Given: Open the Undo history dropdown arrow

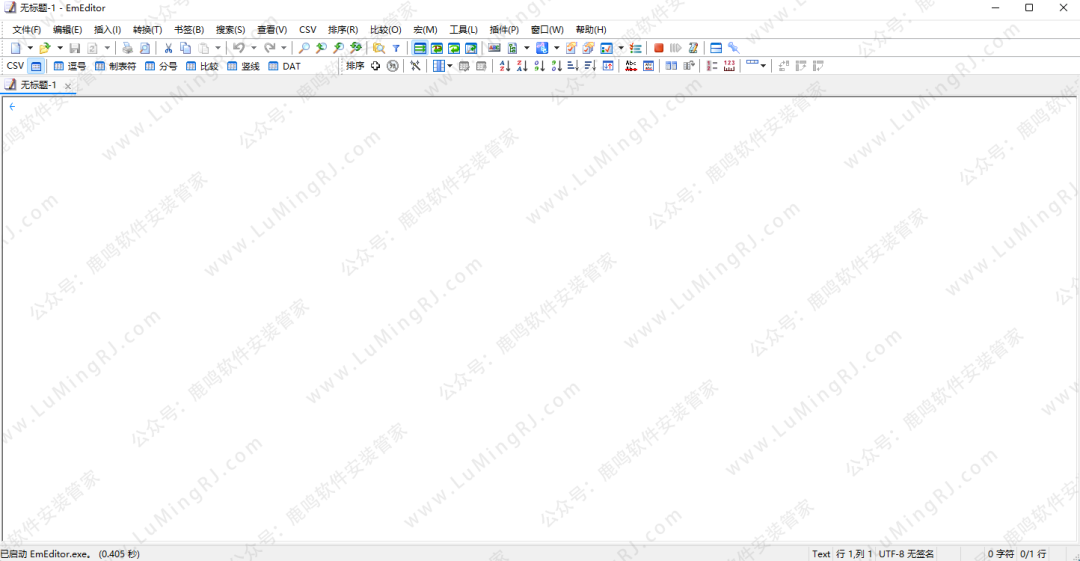Looking at the screenshot, I should click(253, 48).
